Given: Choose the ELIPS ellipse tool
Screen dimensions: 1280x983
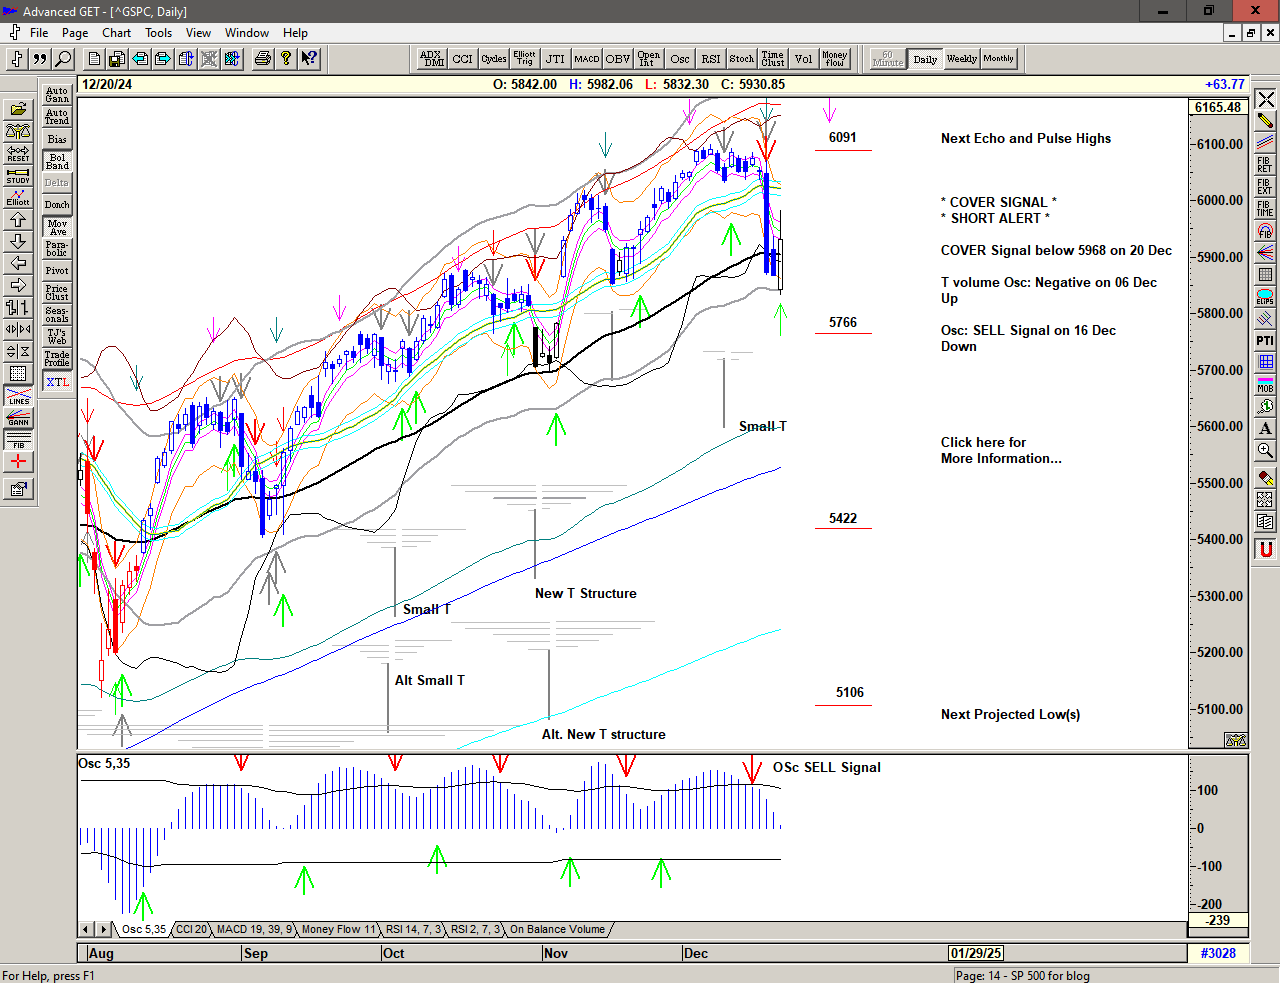Looking at the screenshot, I should tap(1265, 297).
